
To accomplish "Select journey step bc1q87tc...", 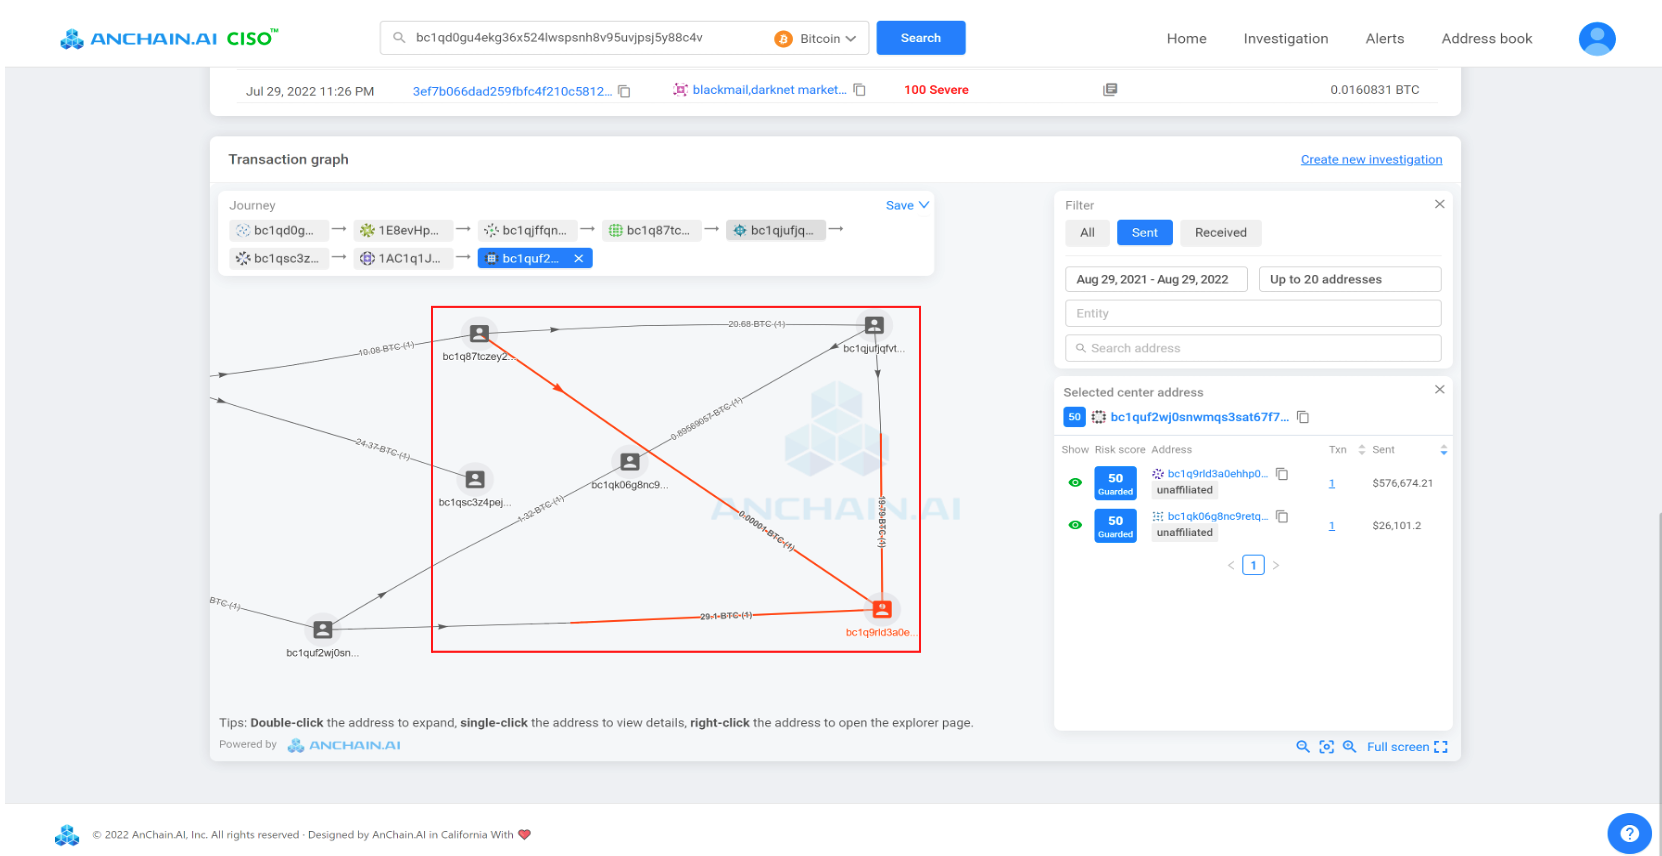I will (x=651, y=230).
